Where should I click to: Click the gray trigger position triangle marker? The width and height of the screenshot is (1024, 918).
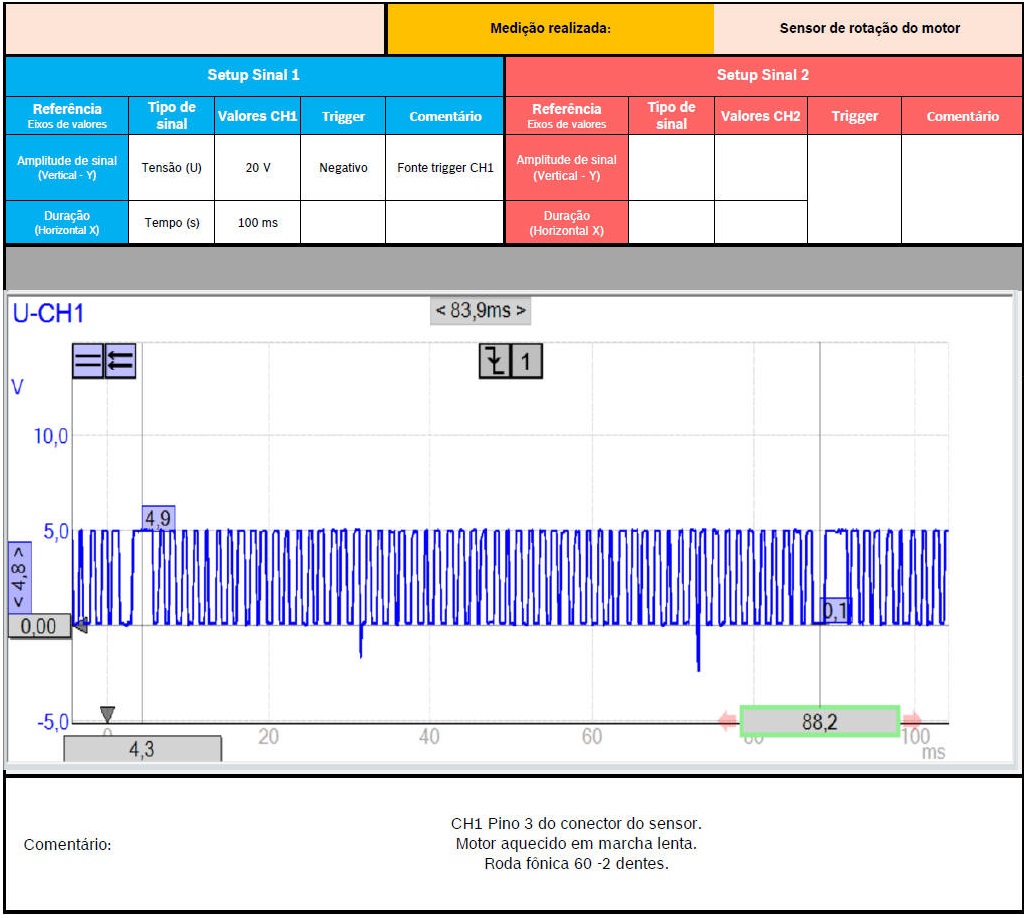click(x=107, y=714)
